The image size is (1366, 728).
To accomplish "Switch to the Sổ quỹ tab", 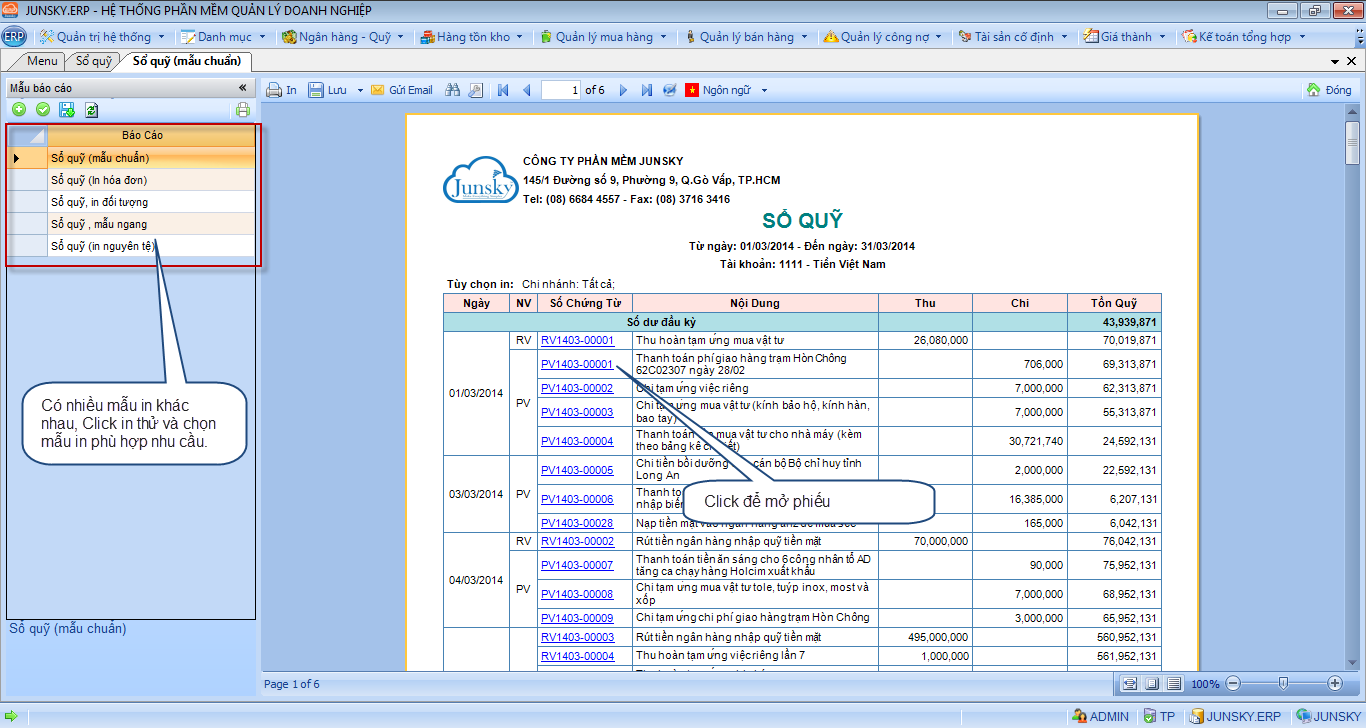I will tap(94, 61).
